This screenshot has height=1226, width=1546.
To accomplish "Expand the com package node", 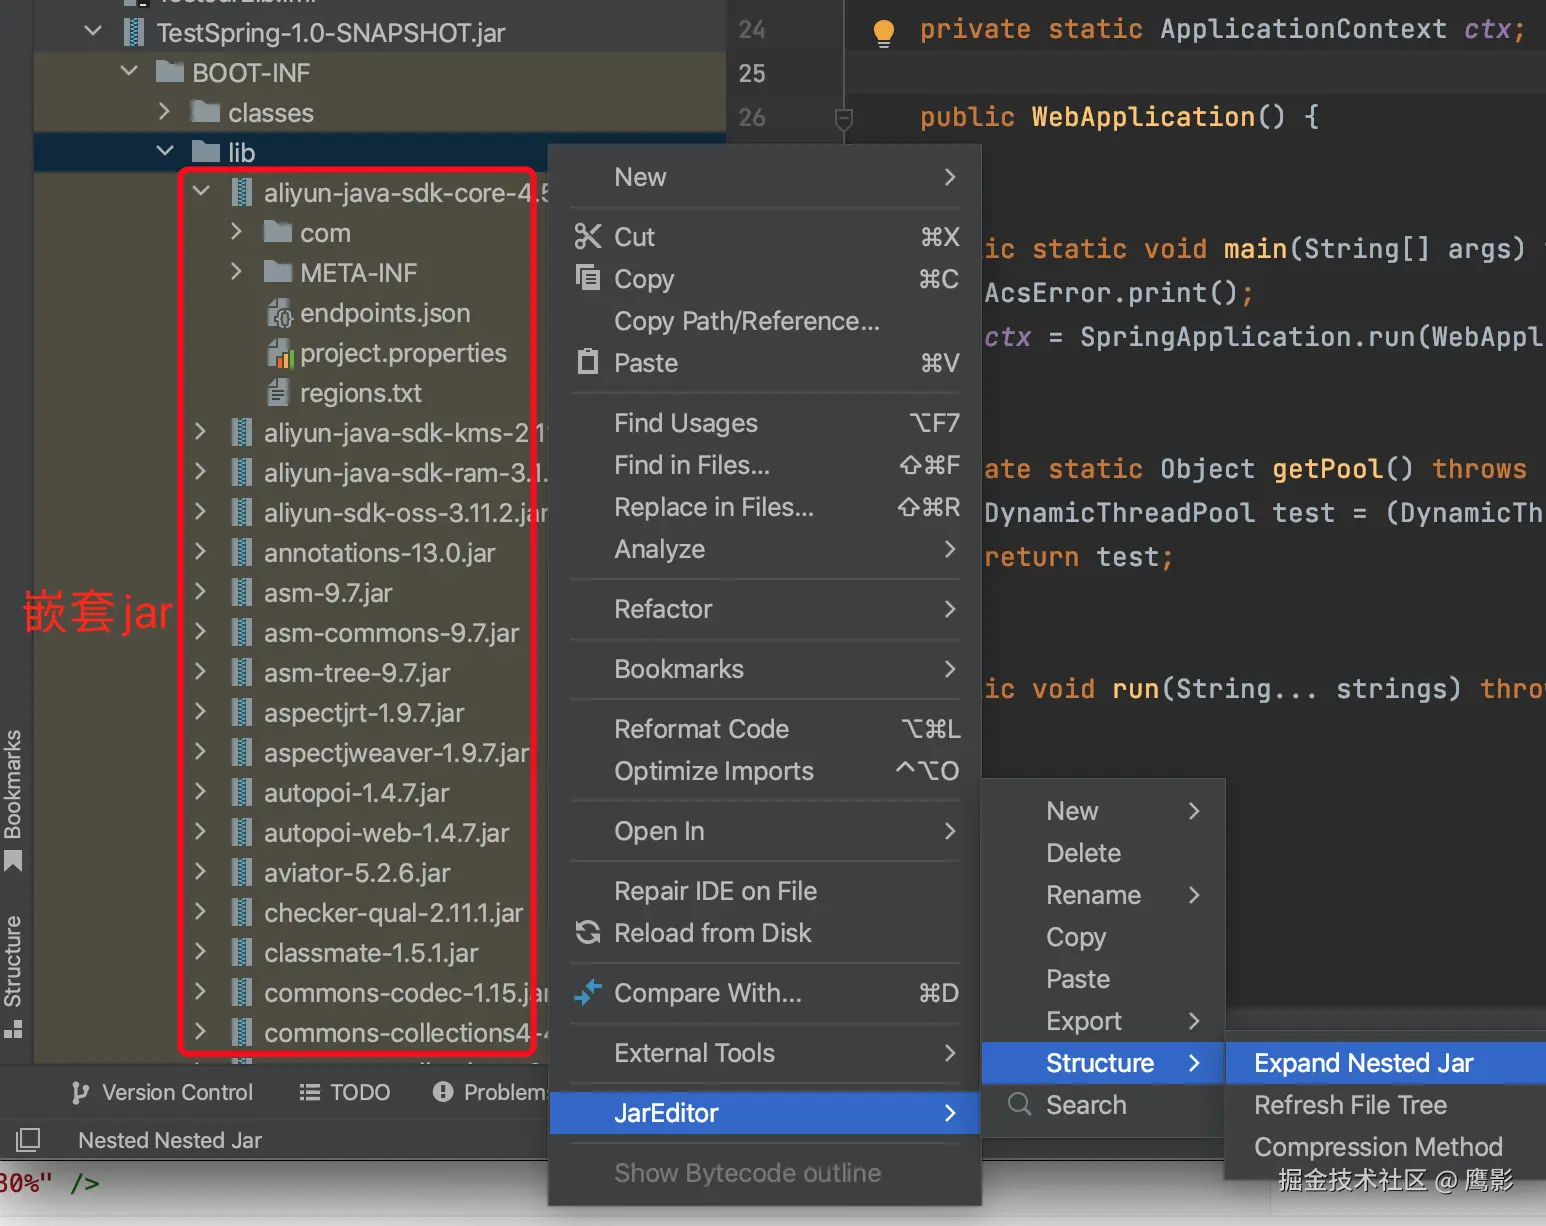I will pyautogui.click(x=237, y=231).
